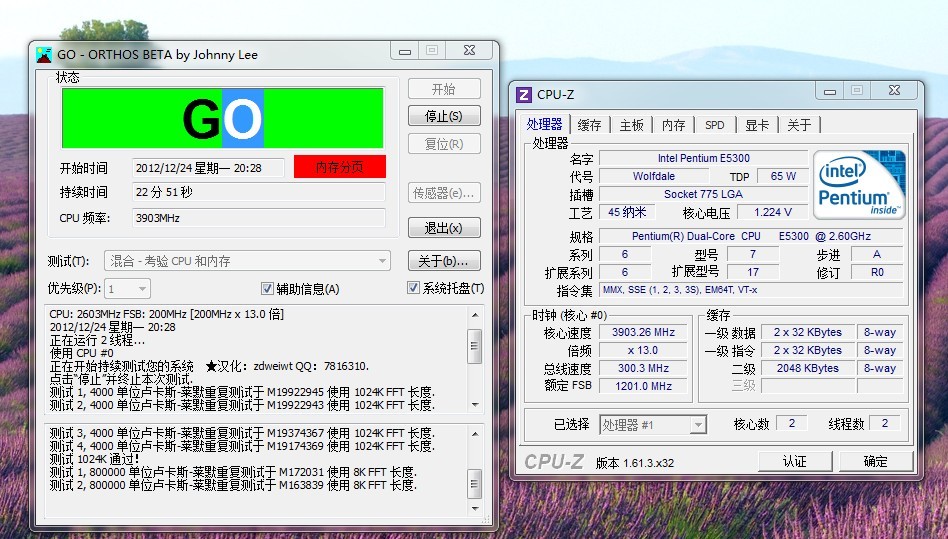Toggle the 辅助信息(A) checkbox

click(x=267, y=289)
